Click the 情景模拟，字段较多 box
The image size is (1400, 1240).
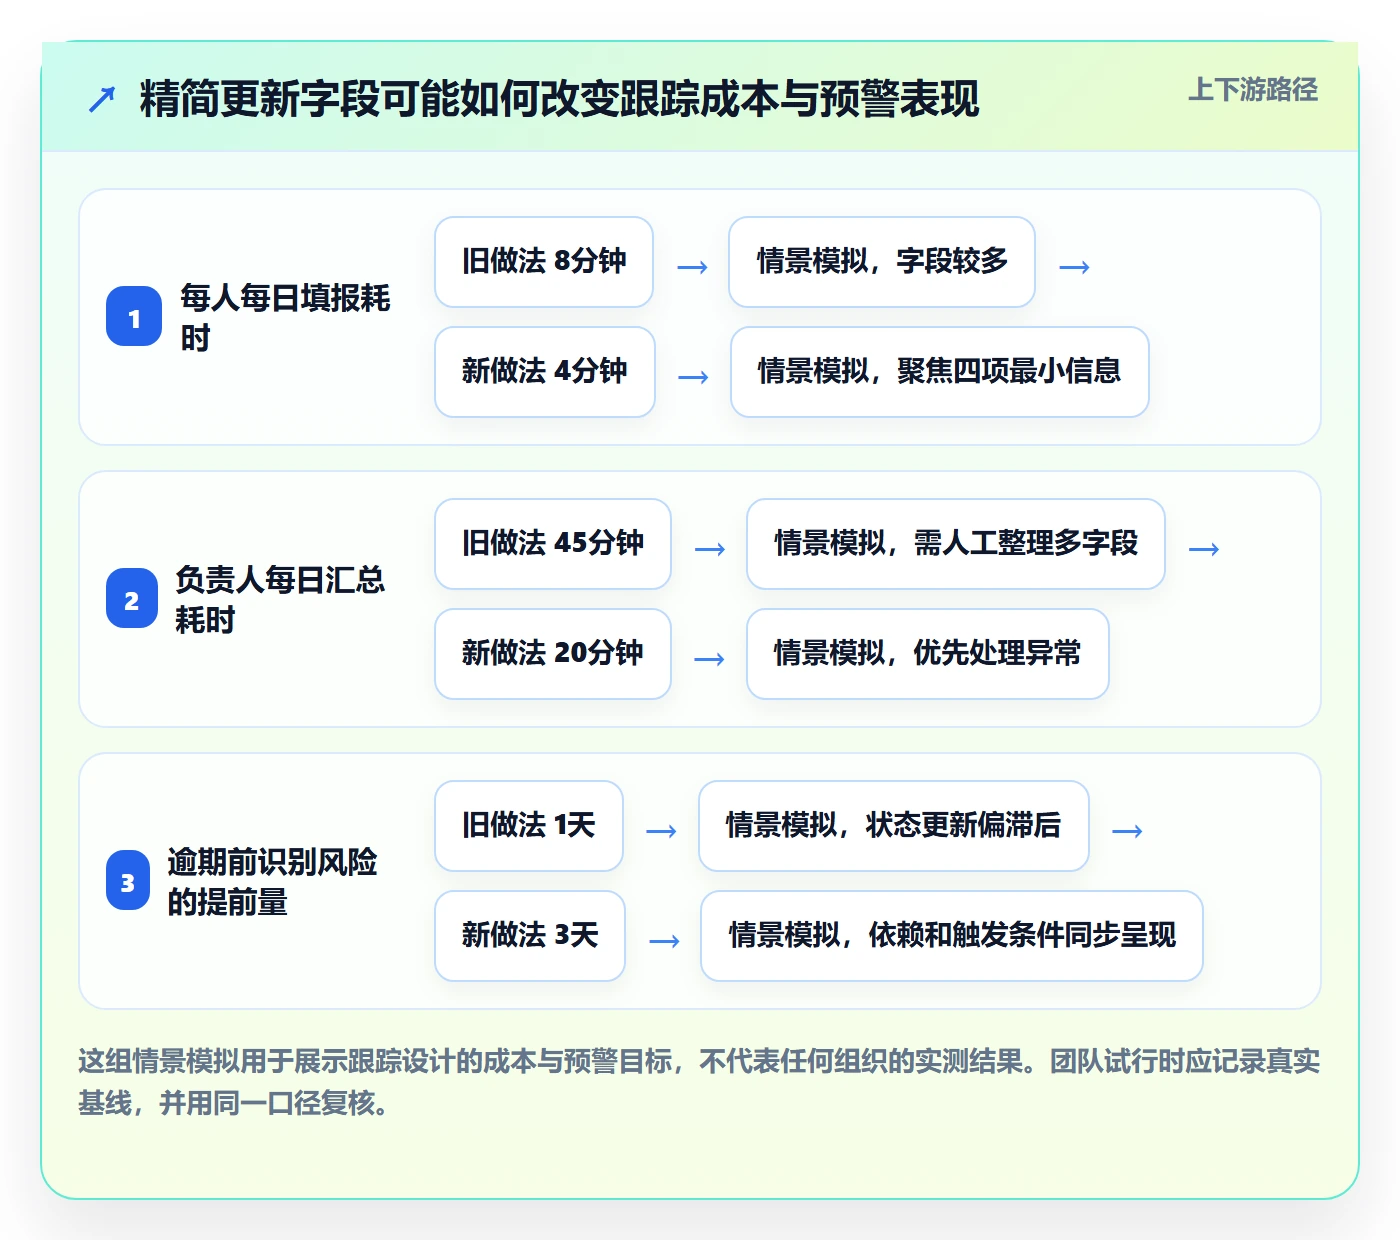[882, 262]
